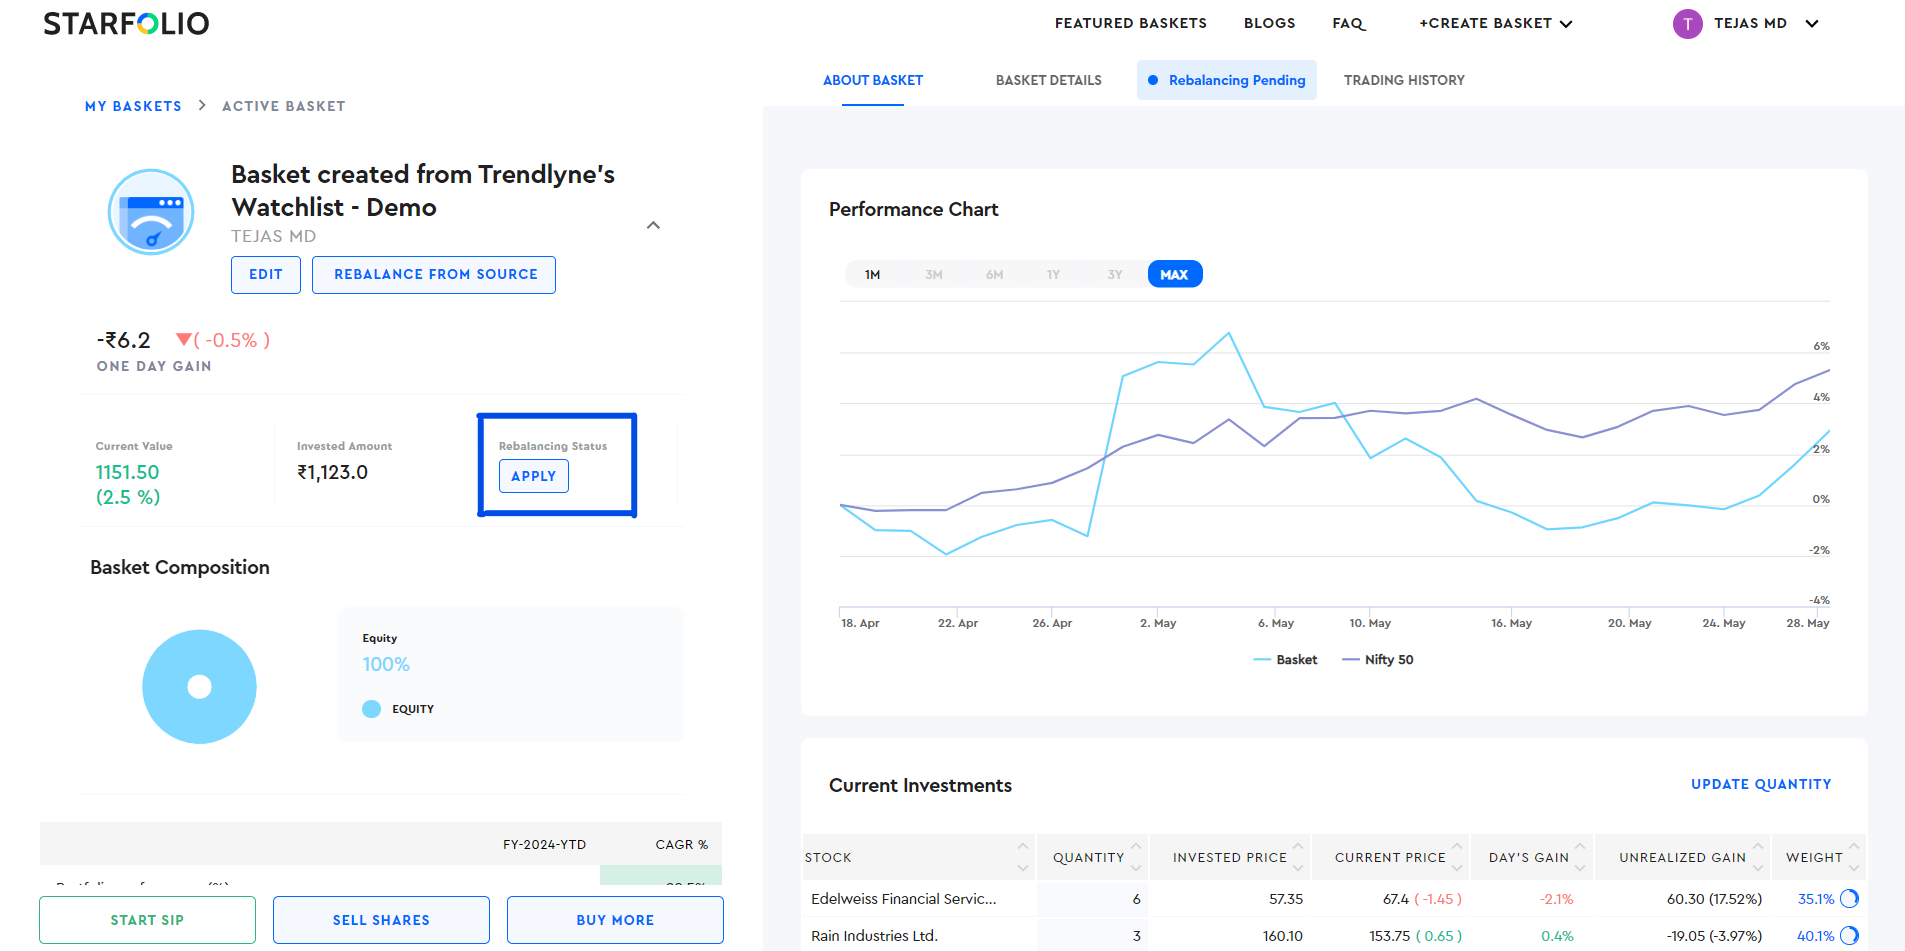Click the TEJAS MD profile avatar
This screenshot has width=1905, height=951.
tap(1687, 23)
